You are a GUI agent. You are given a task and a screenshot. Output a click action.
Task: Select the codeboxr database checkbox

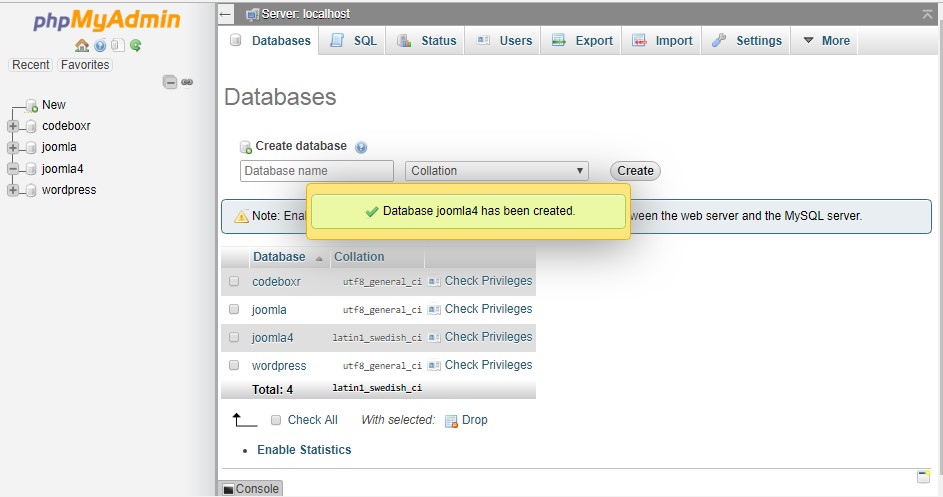click(x=234, y=281)
